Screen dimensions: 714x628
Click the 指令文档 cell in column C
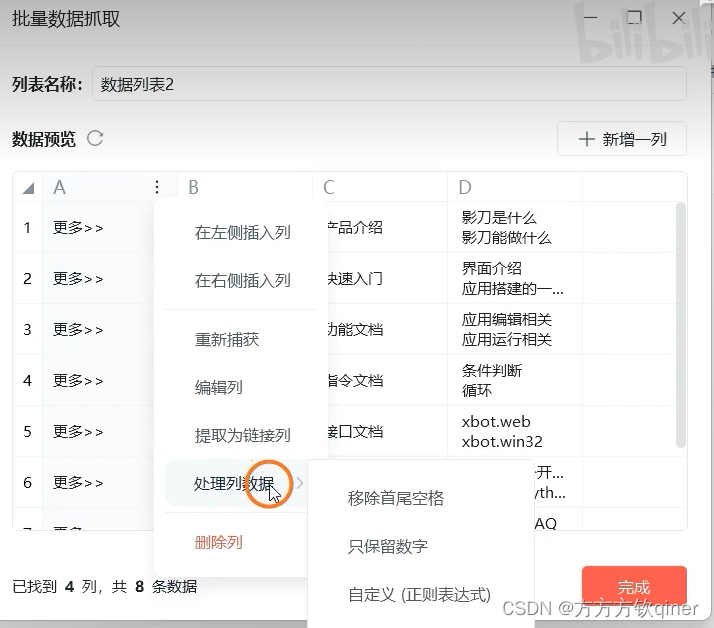388,380
